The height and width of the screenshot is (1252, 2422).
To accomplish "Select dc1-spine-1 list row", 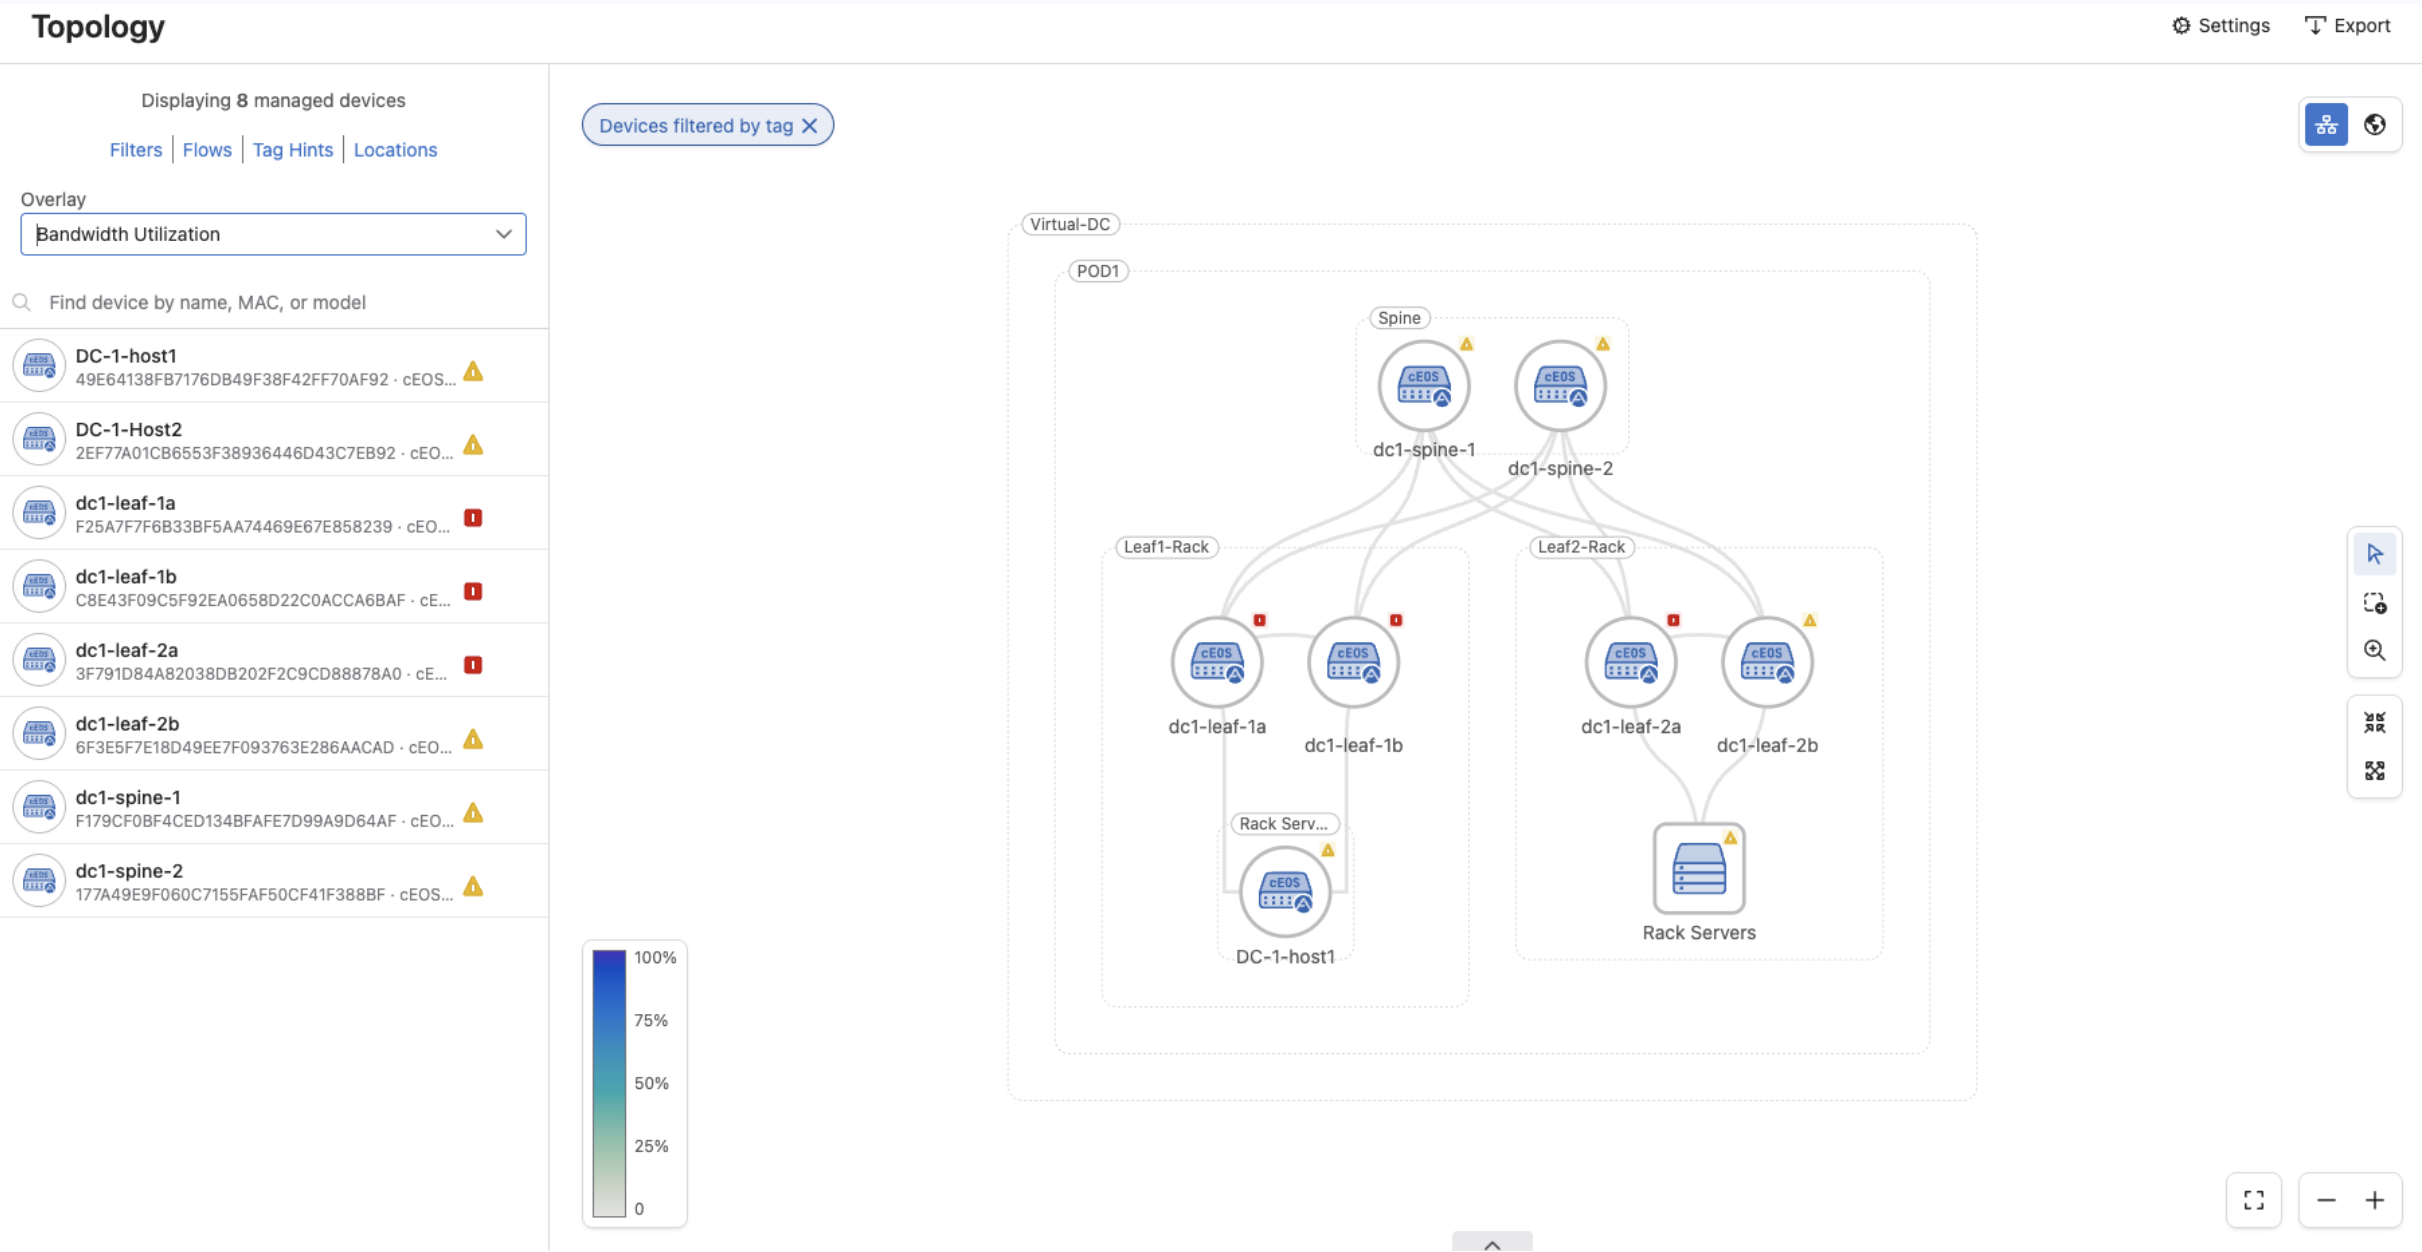I will tap(273, 807).
